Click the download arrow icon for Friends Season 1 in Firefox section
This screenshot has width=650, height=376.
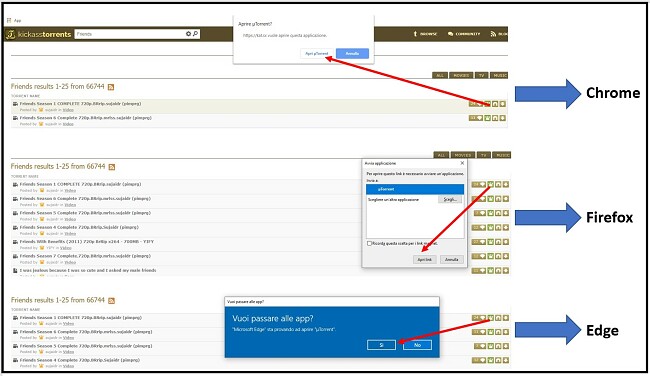(506, 184)
